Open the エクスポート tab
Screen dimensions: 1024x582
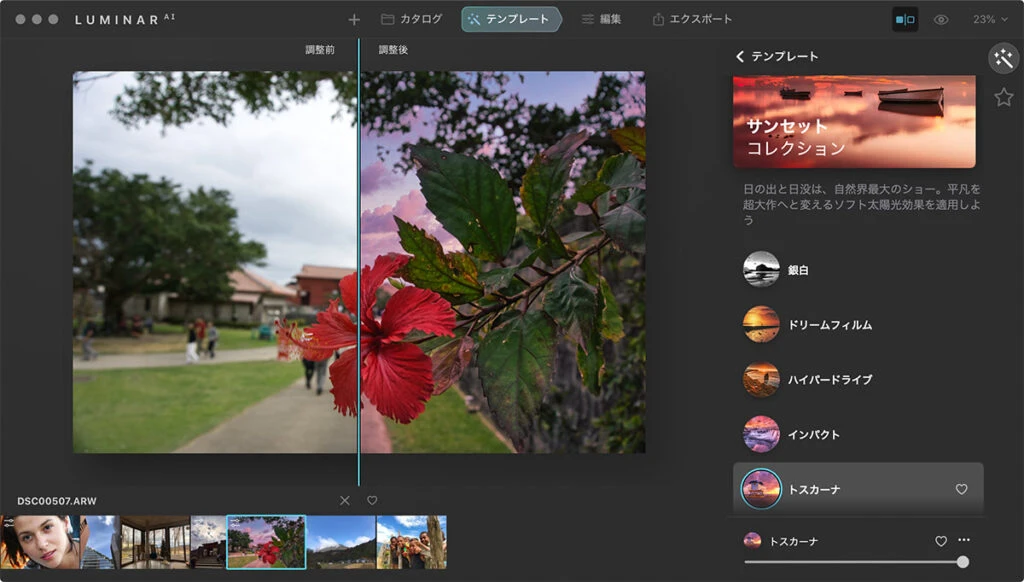click(692, 19)
